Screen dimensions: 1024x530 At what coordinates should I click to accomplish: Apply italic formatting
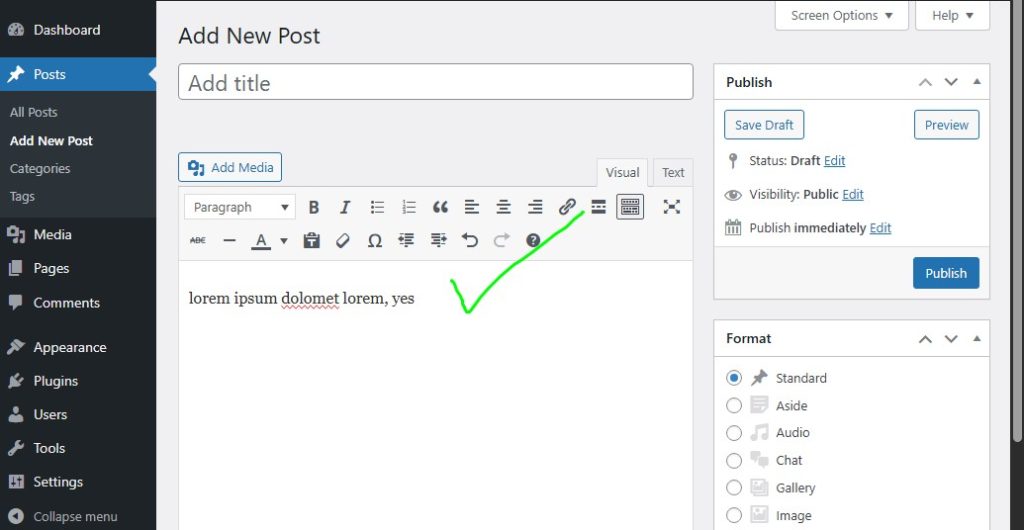point(345,208)
